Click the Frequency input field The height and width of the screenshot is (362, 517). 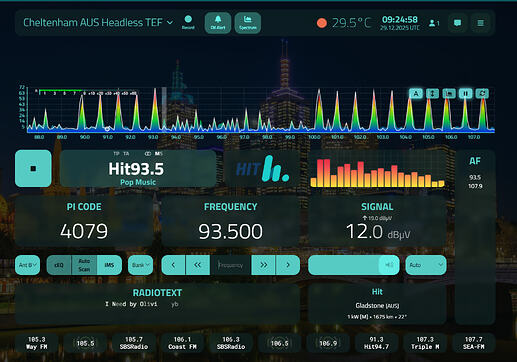click(230, 265)
